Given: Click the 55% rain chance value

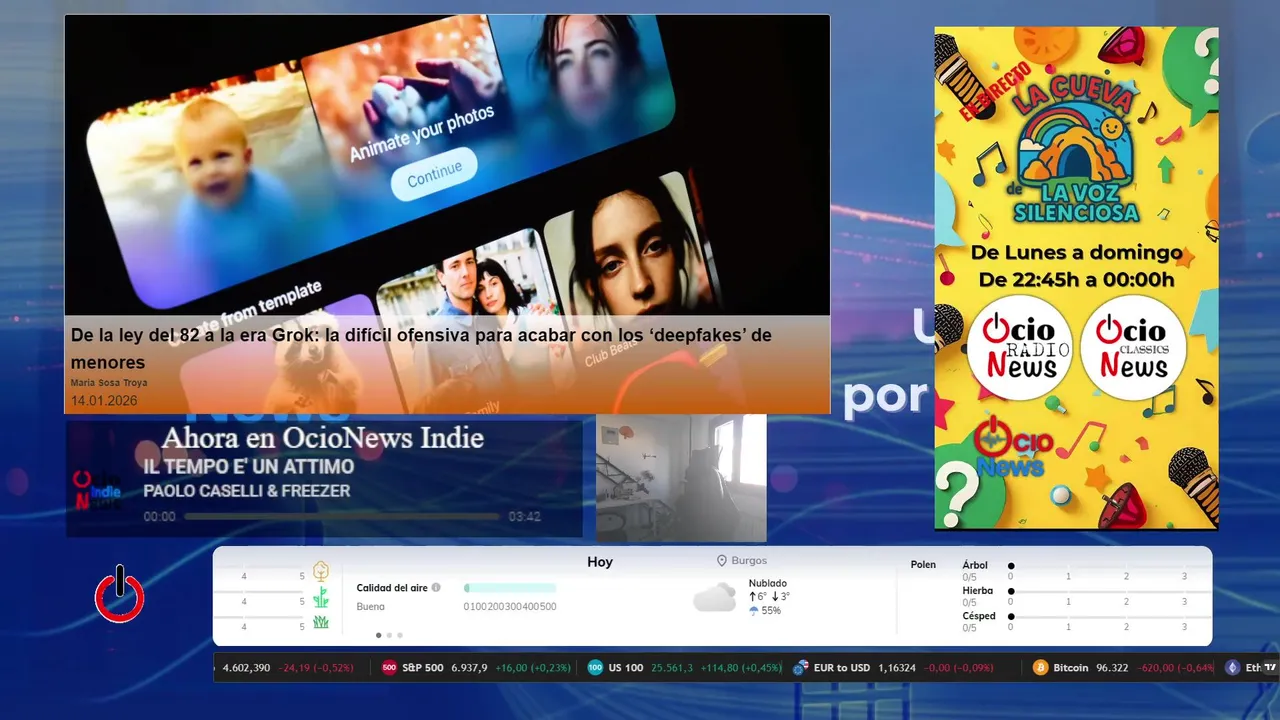Looking at the screenshot, I should 771,610.
